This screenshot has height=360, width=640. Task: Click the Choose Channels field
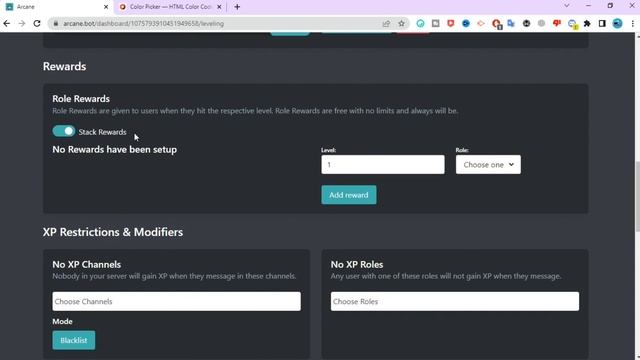click(x=176, y=301)
